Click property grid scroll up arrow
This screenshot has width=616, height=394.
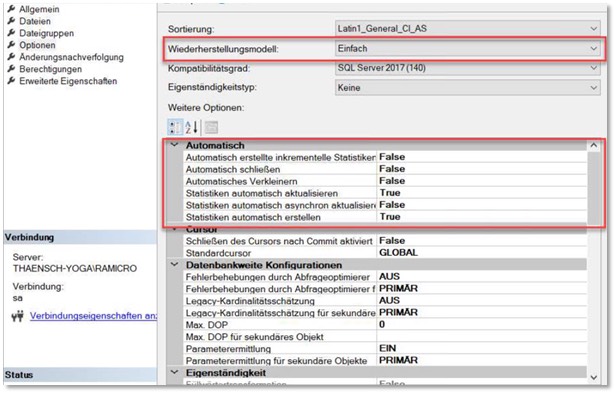pyautogui.click(x=594, y=145)
